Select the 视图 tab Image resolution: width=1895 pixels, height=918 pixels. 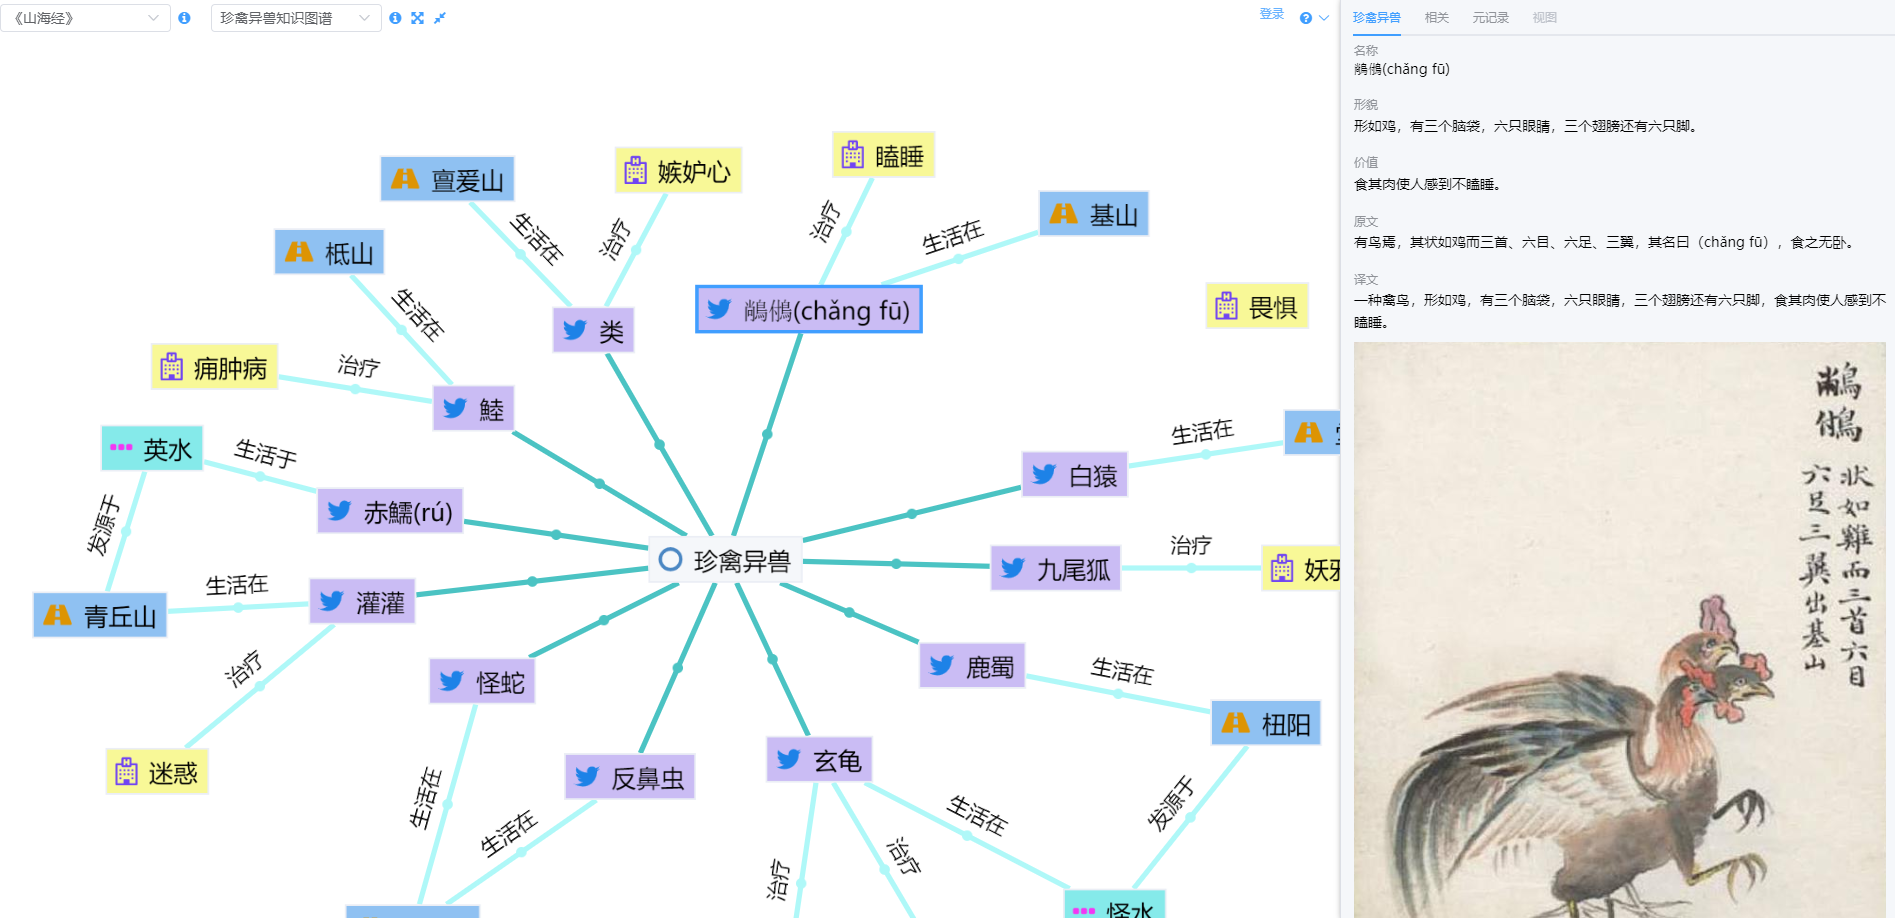(x=1544, y=18)
